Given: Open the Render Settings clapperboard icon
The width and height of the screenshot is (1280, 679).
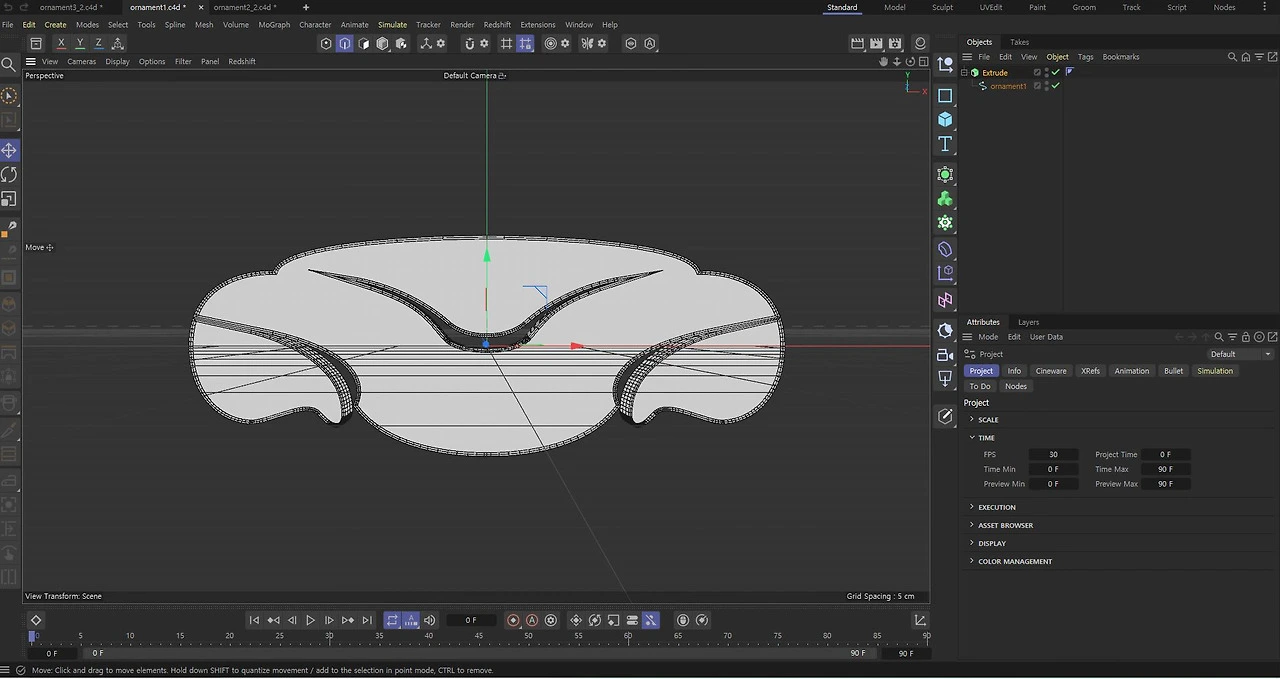Looking at the screenshot, I should (x=895, y=43).
